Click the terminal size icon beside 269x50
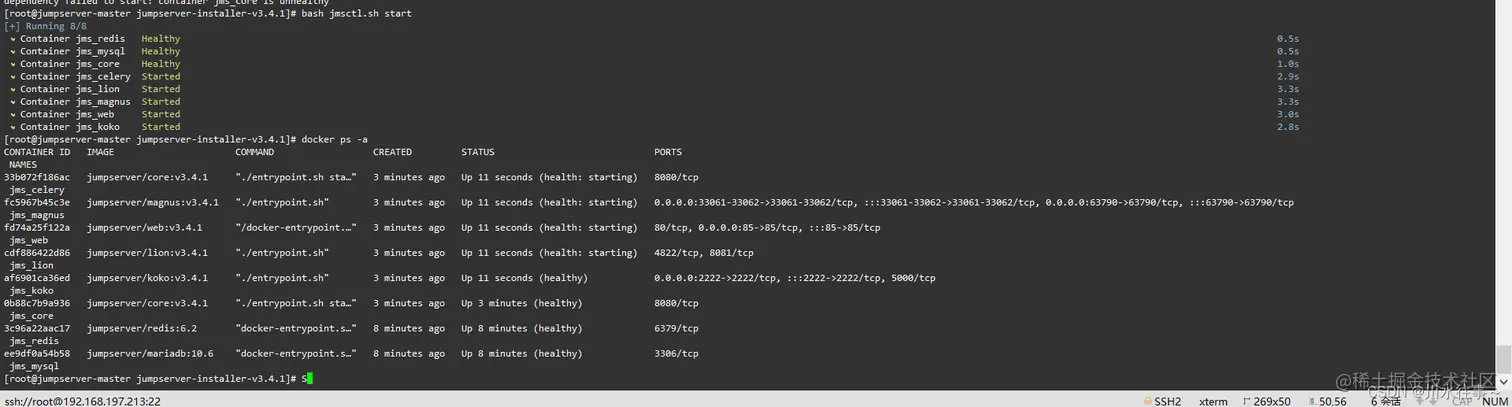The image size is (1512, 407). click(1246, 401)
